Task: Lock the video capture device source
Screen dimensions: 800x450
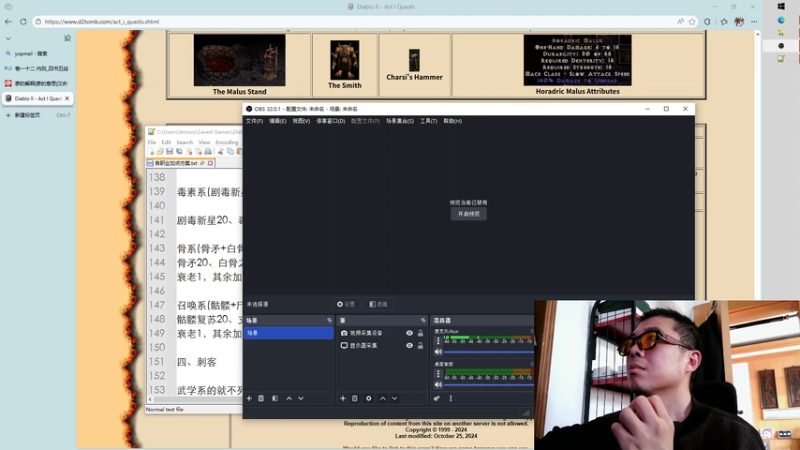Action: [420, 333]
